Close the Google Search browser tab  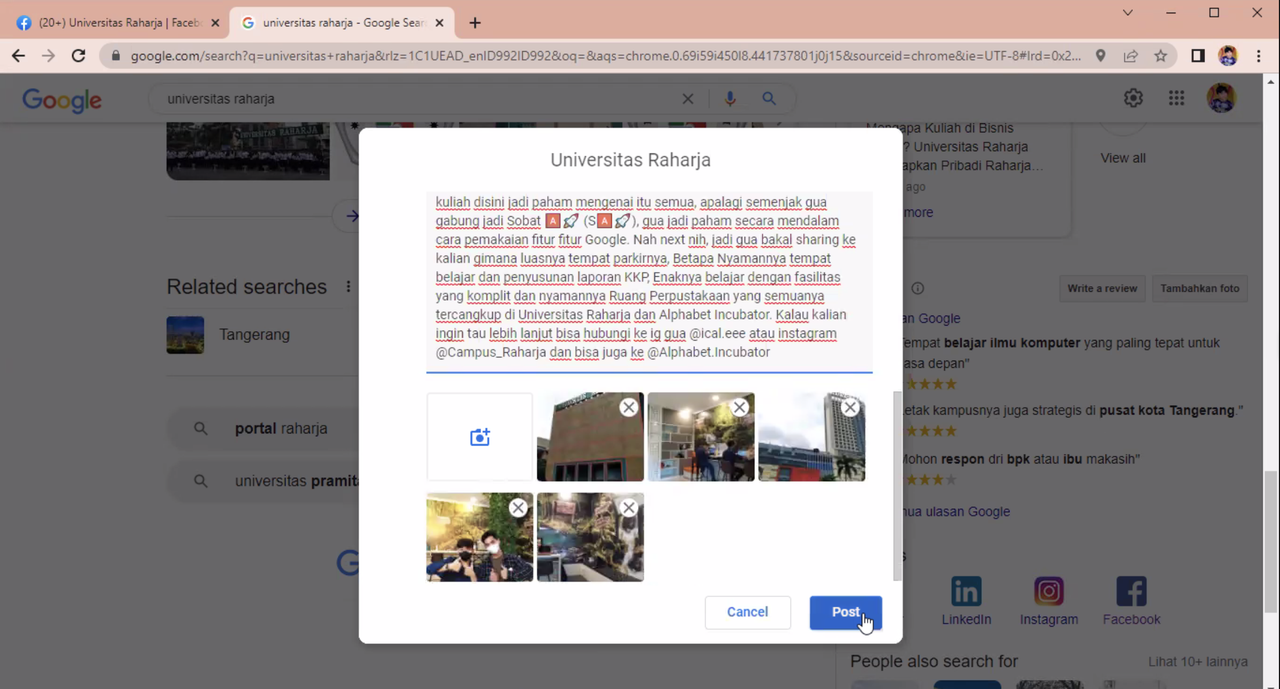437,23
